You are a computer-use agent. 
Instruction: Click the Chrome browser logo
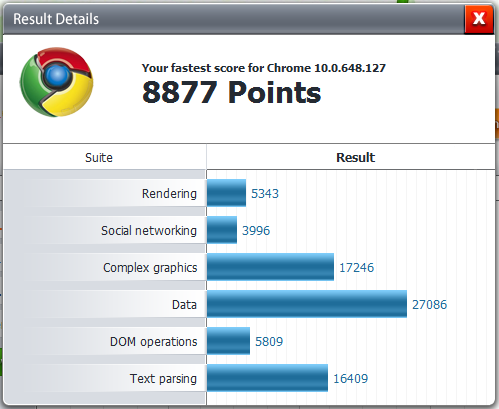57,82
